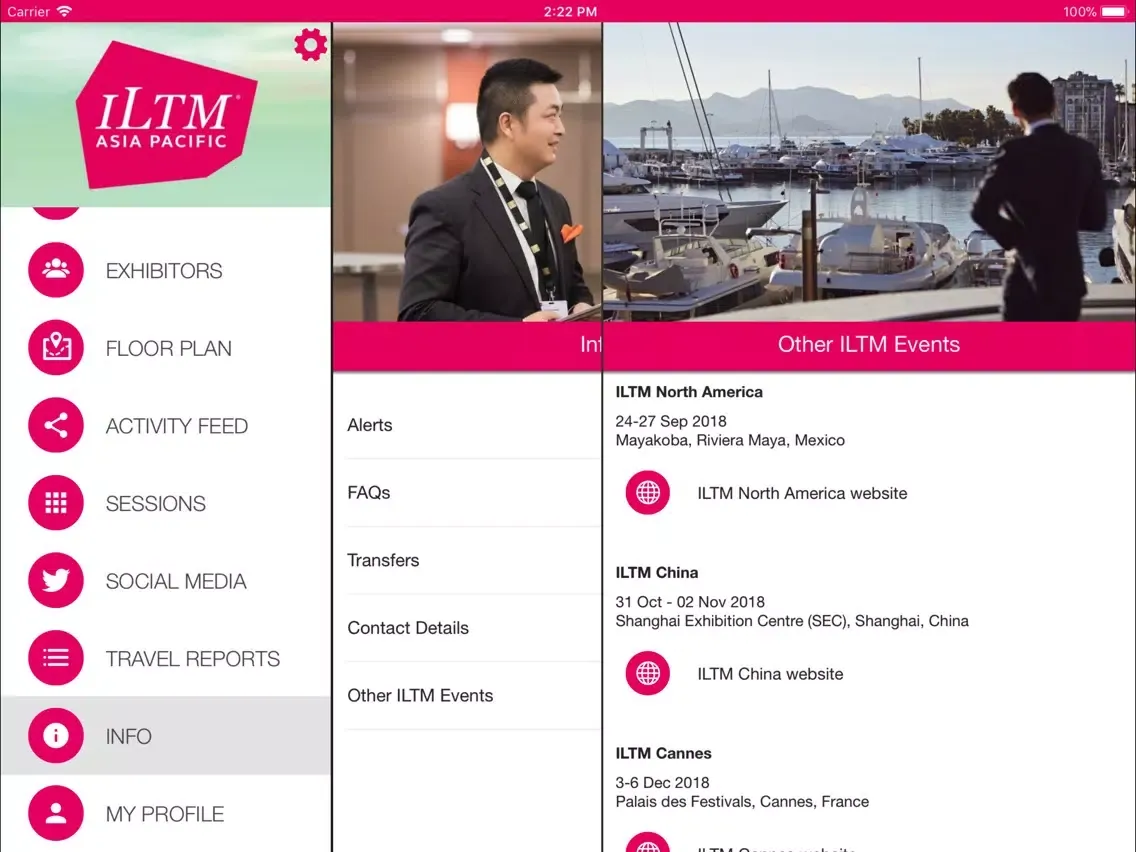Viewport: 1136px width, 852px height.
Task: Tap the Exhibitors people icon
Action: coord(56,270)
